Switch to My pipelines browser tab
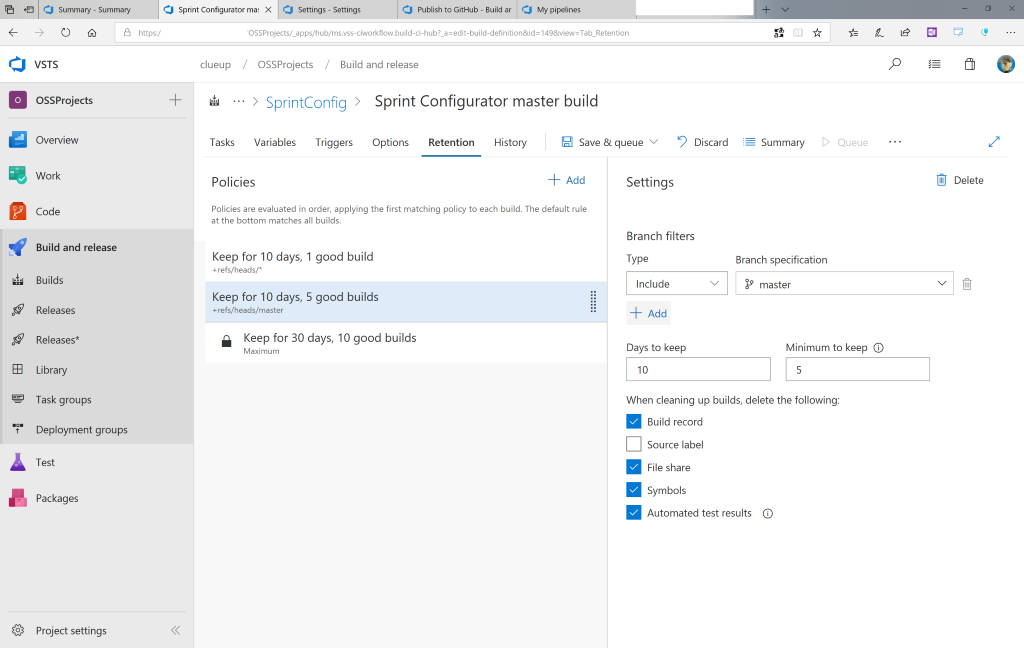This screenshot has width=1024, height=648. pyautogui.click(x=576, y=9)
